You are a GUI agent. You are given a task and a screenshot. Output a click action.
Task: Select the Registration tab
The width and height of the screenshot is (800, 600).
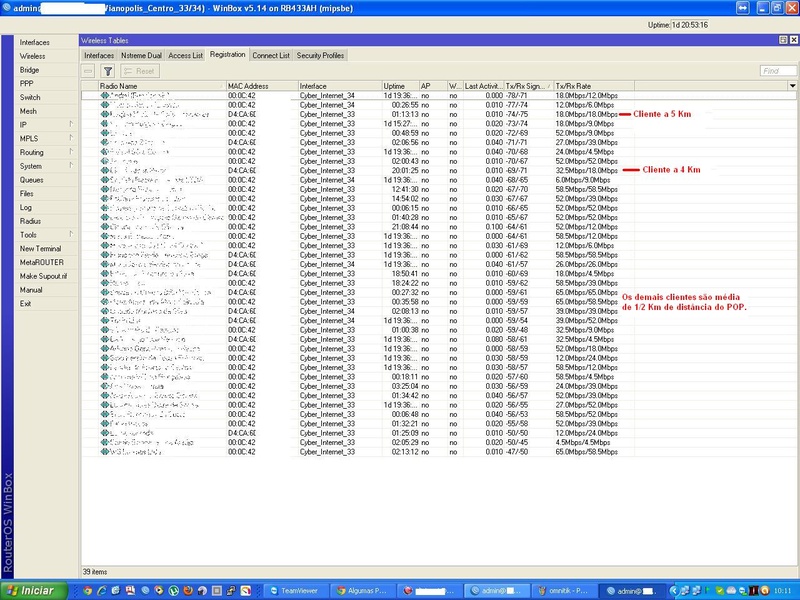click(228, 55)
